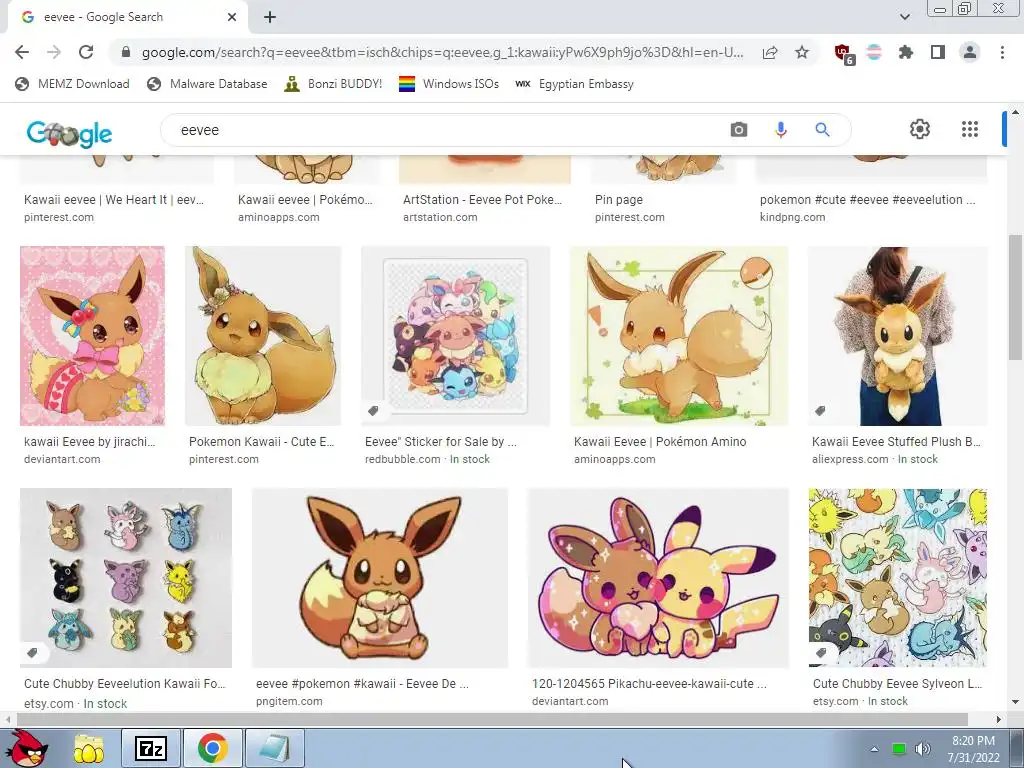Click the Chrome taskbar icon

tap(212, 748)
